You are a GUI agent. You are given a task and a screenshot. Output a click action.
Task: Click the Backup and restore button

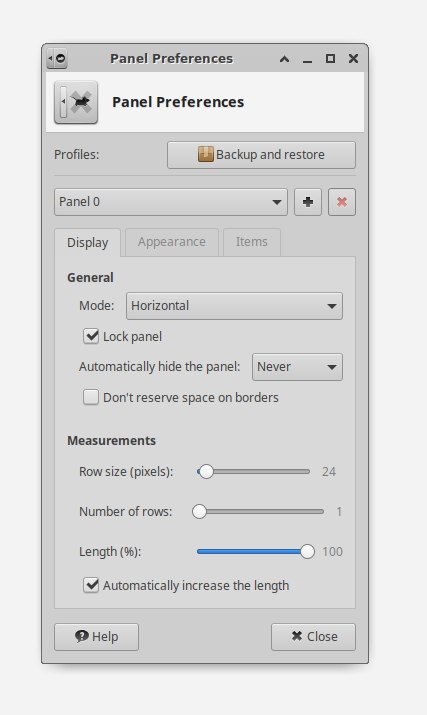pyautogui.click(x=261, y=155)
